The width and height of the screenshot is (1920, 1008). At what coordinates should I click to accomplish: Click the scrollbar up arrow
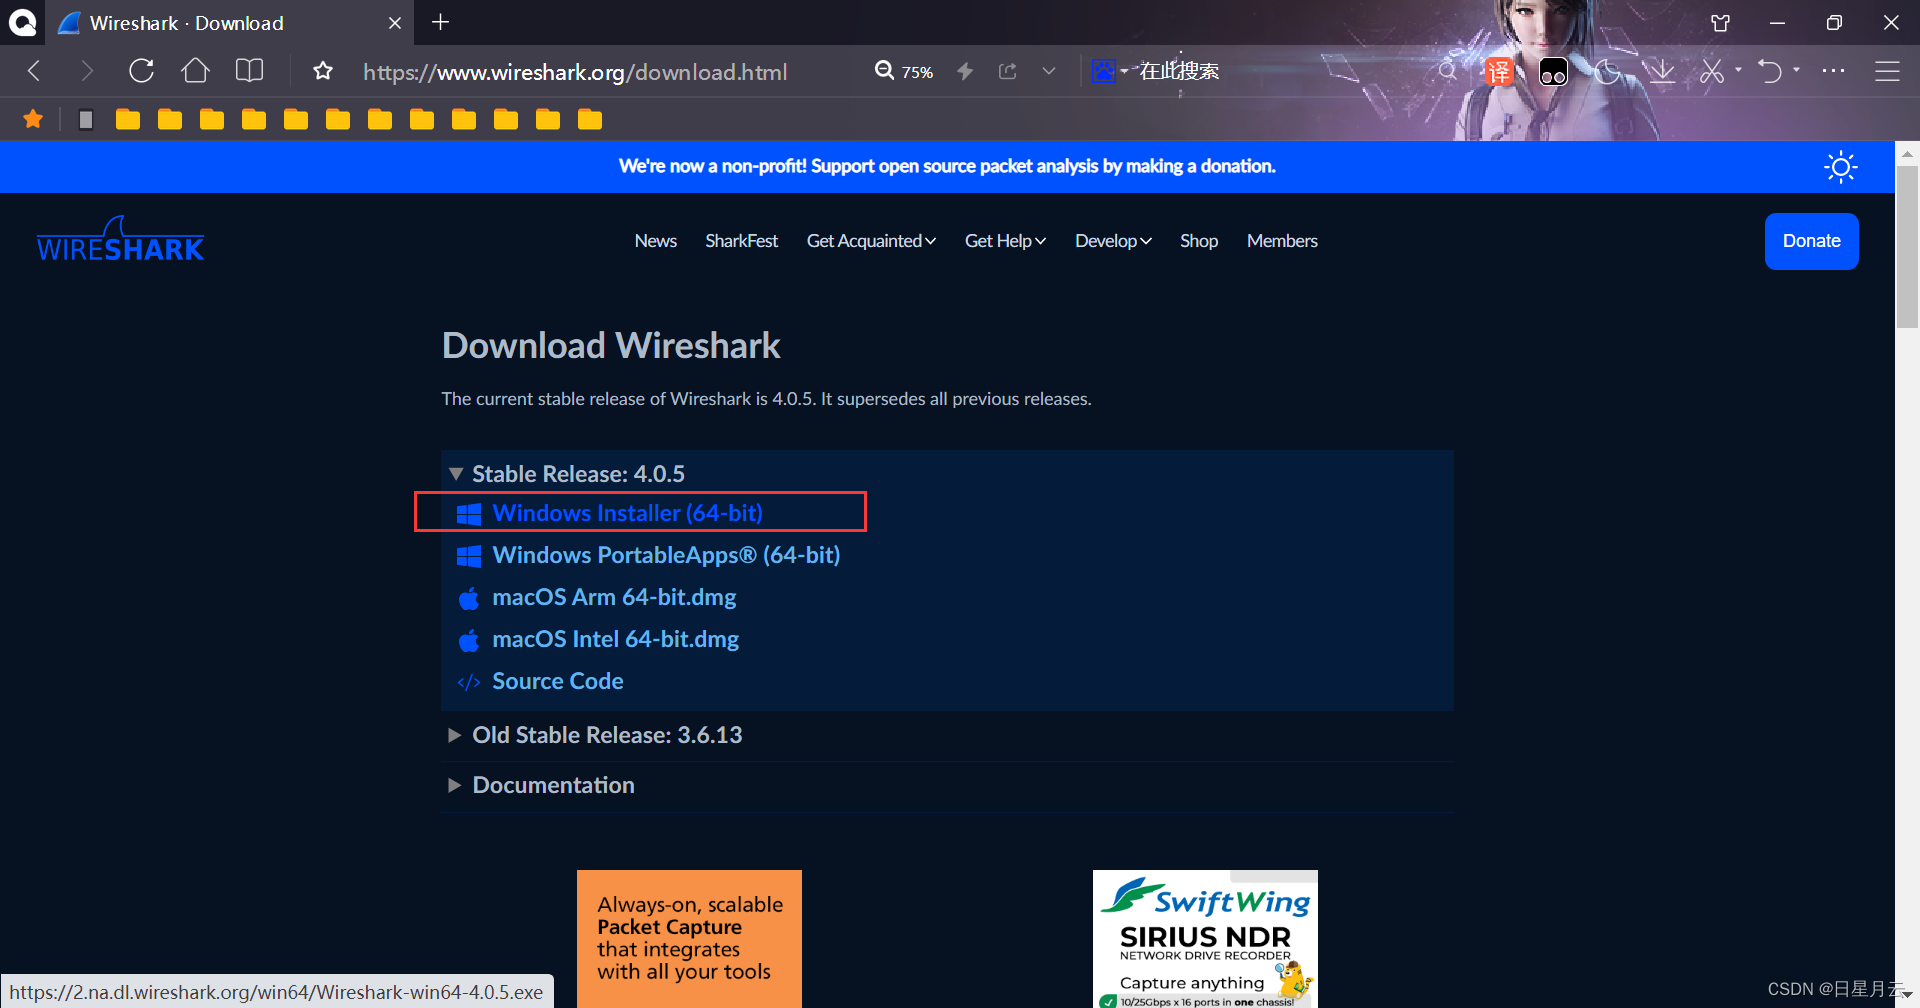click(x=1907, y=154)
